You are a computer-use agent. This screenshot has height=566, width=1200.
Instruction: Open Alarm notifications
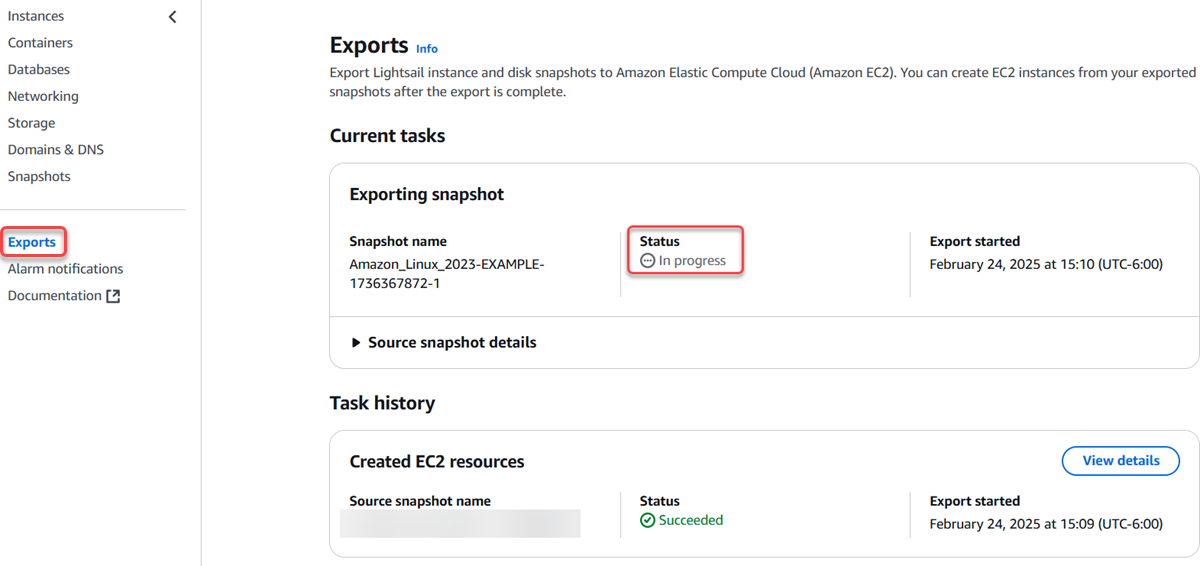[65, 269]
